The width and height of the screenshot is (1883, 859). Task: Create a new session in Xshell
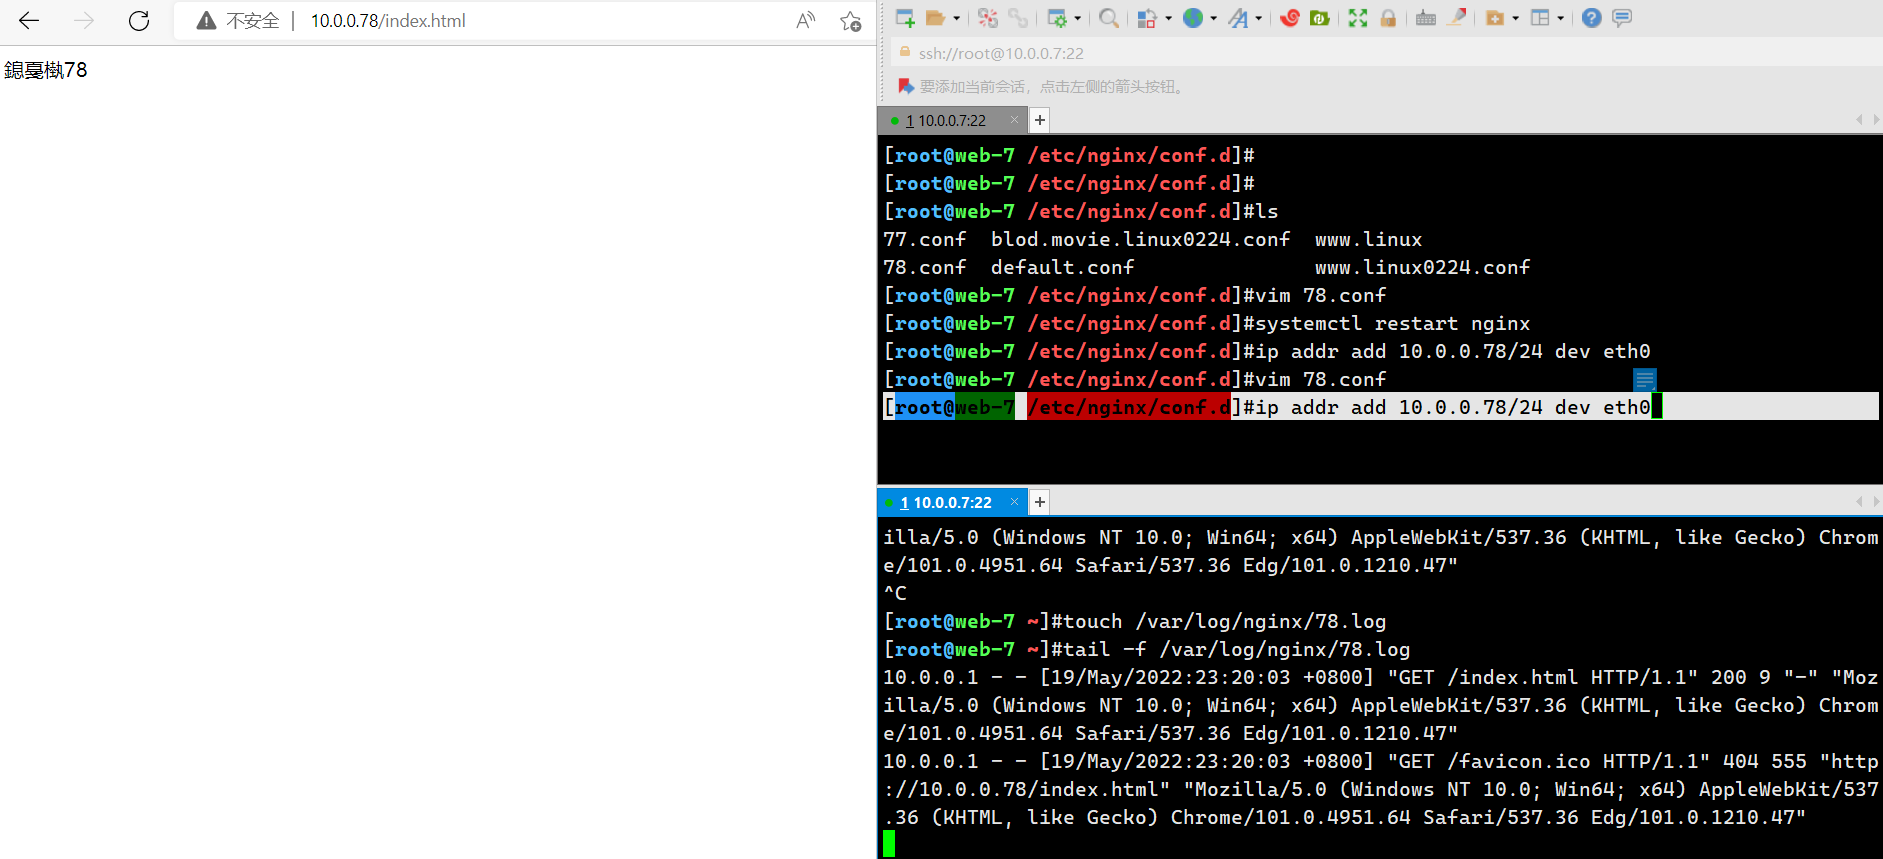(x=905, y=18)
